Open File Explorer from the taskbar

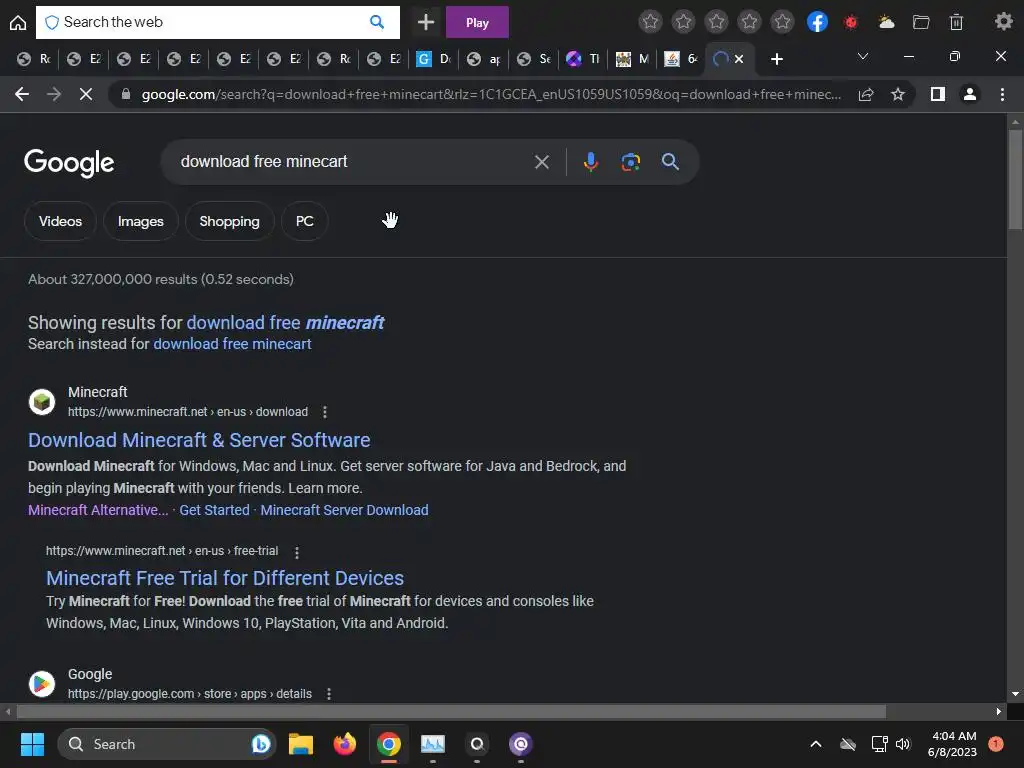[x=300, y=744]
